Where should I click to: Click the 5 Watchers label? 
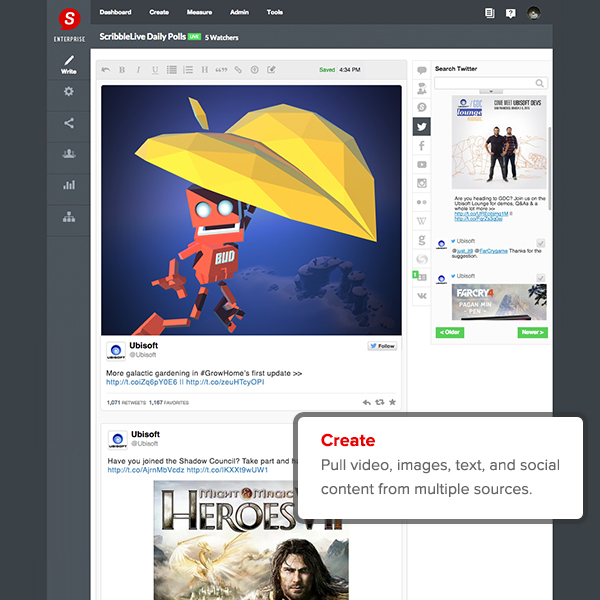coord(222,38)
